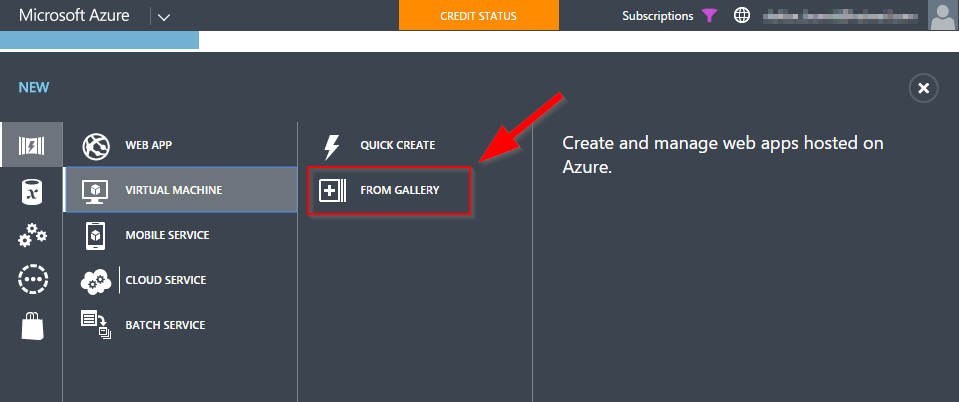Open the CREDIT STATUS banner
The image size is (959, 402).
point(478,15)
